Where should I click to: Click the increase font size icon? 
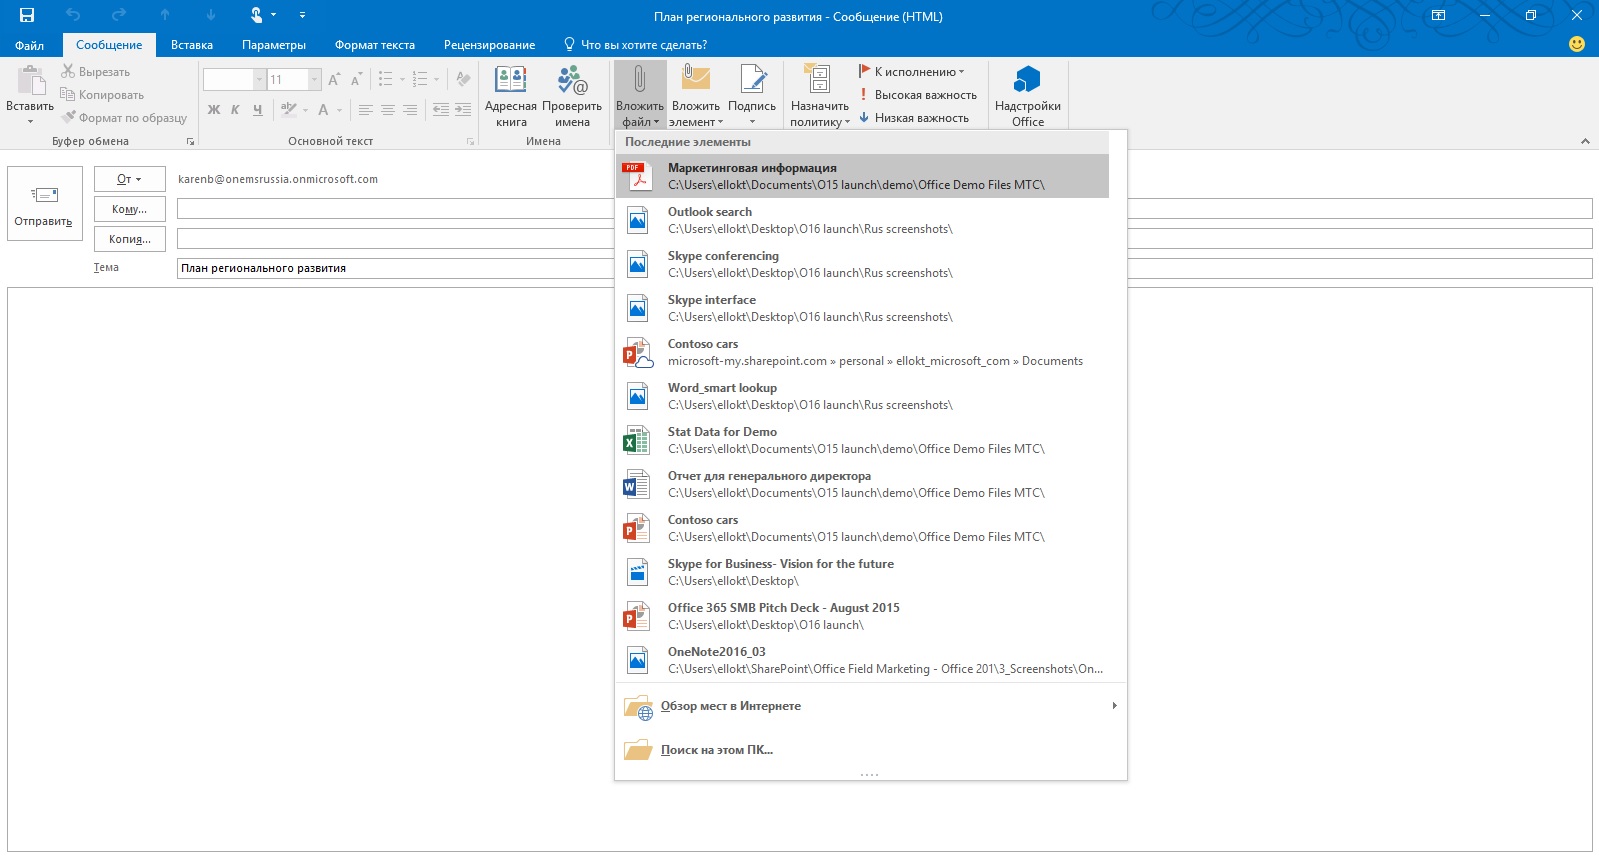pos(334,80)
